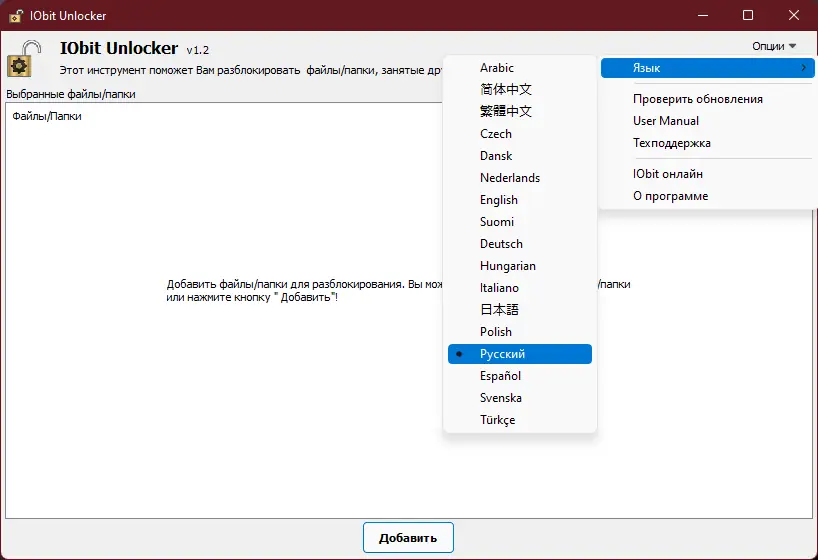Select Arabic language
Viewport: 818px width, 560px height.
click(520, 68)
